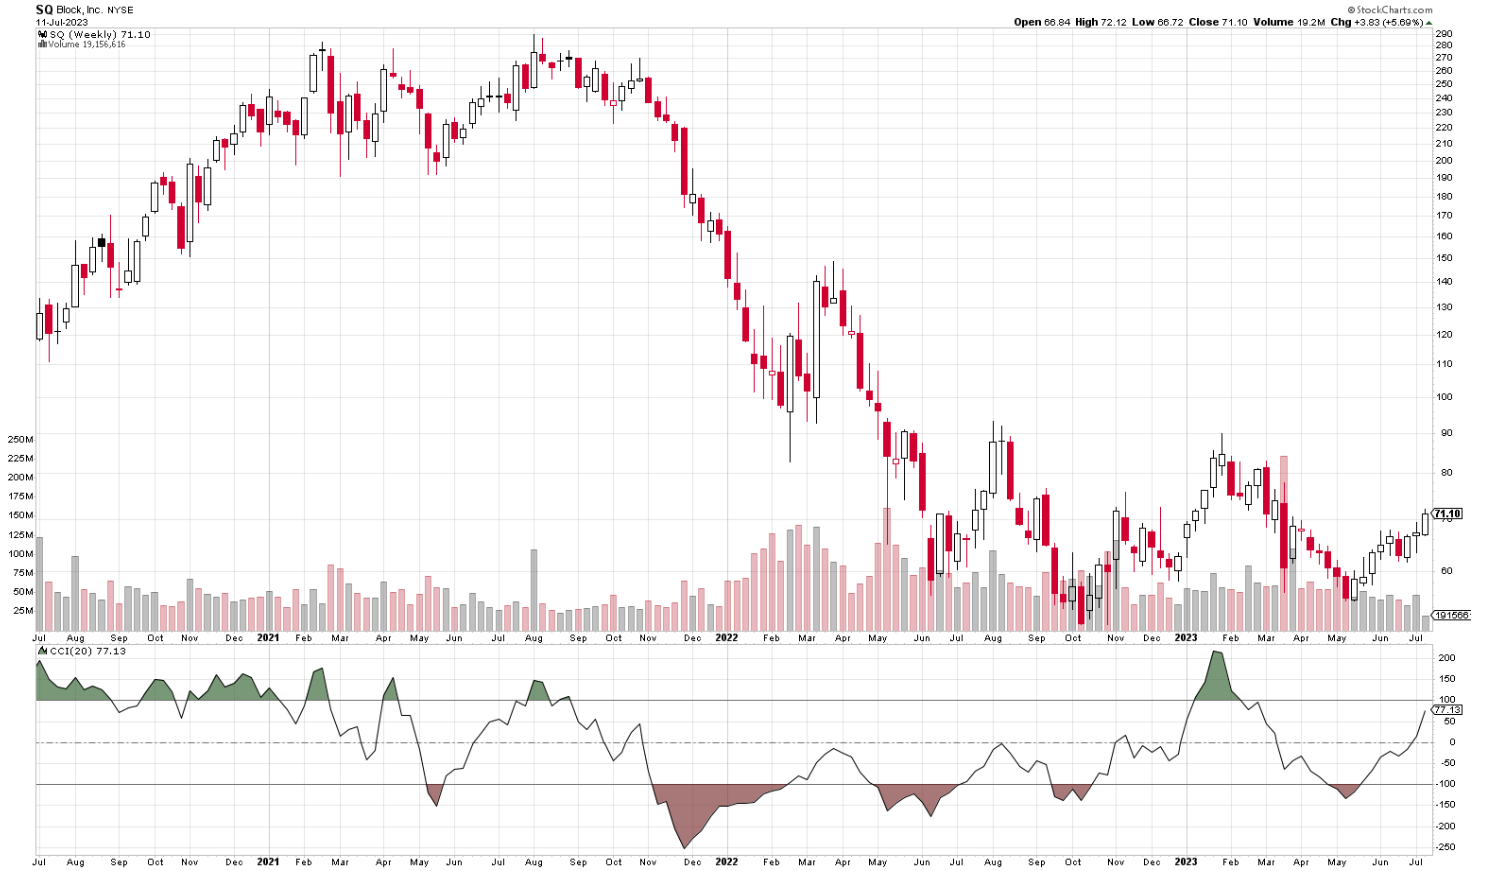Click the CCI(20) indicator marker icon

click(42, 651)
